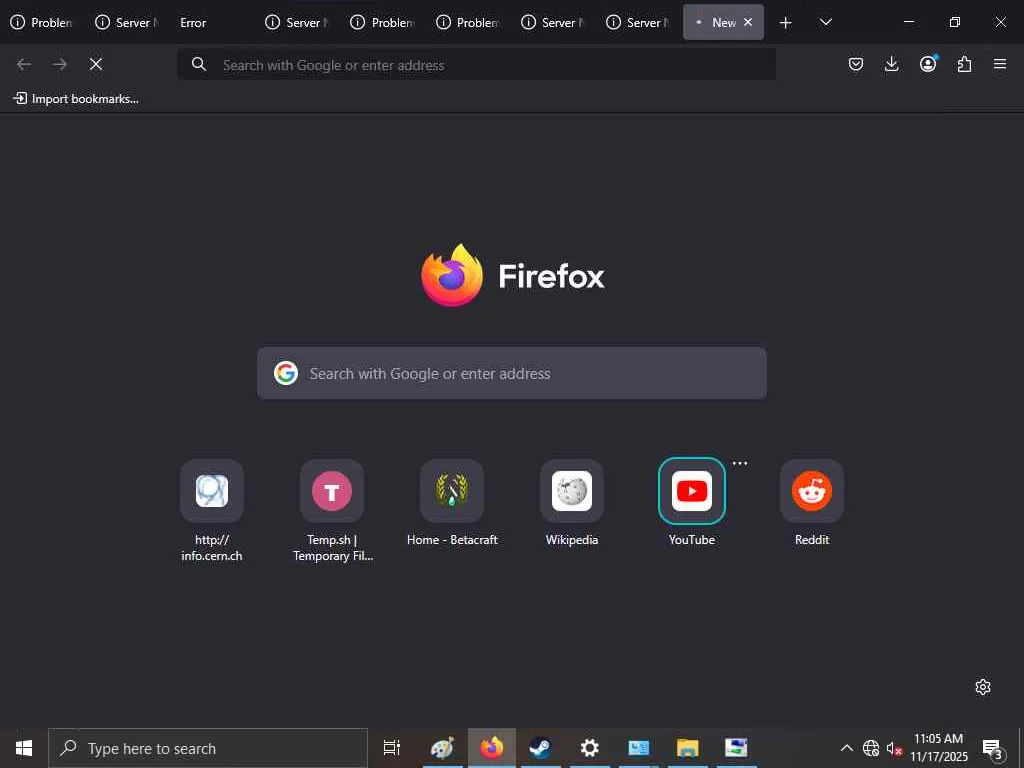Open the Downloads panel
1024x768 pixels.
tap(891, 64)
